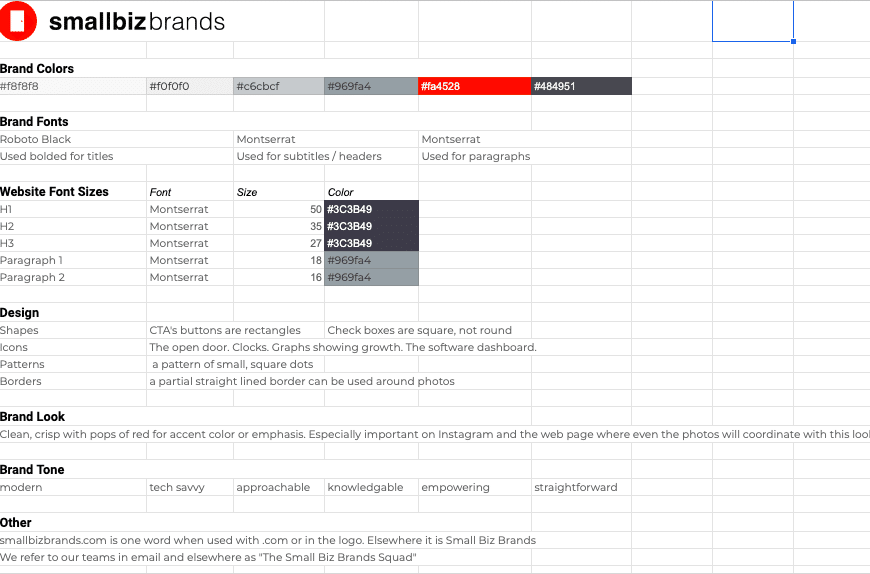Select the #f0f0f0 color cell
Viewport: 870px width, 574px height.
[190, 86]
